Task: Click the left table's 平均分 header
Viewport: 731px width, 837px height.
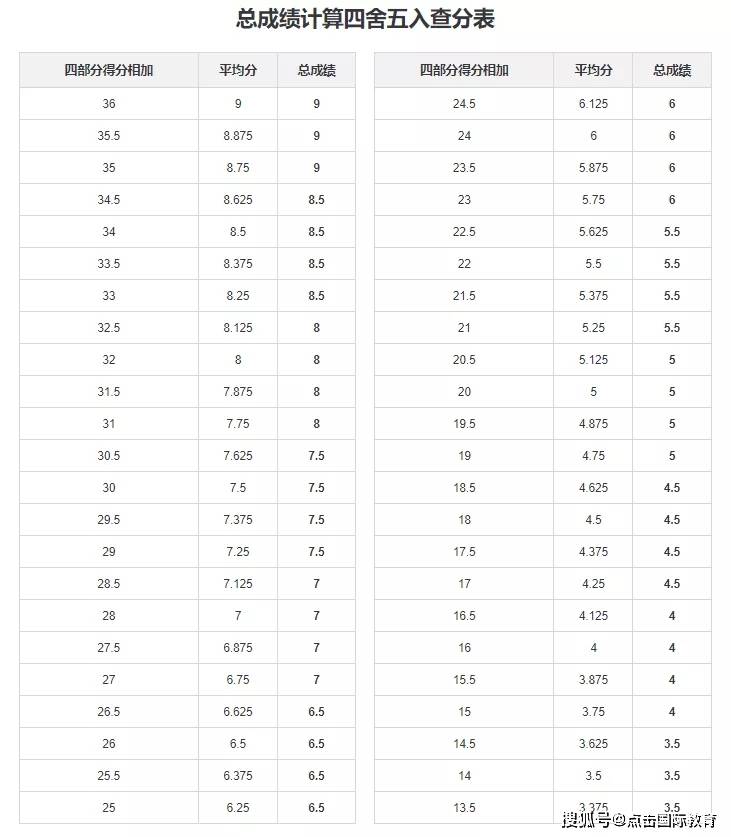Action: (238, 71)
